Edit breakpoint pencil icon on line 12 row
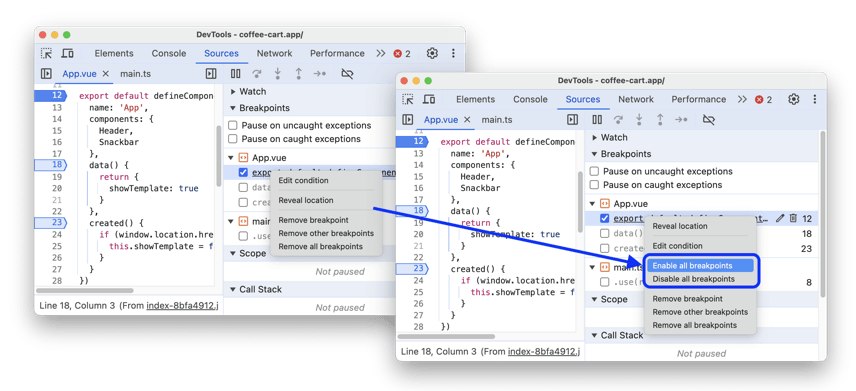The width and height of the screenshot is (856, 391). click(780, 218)
